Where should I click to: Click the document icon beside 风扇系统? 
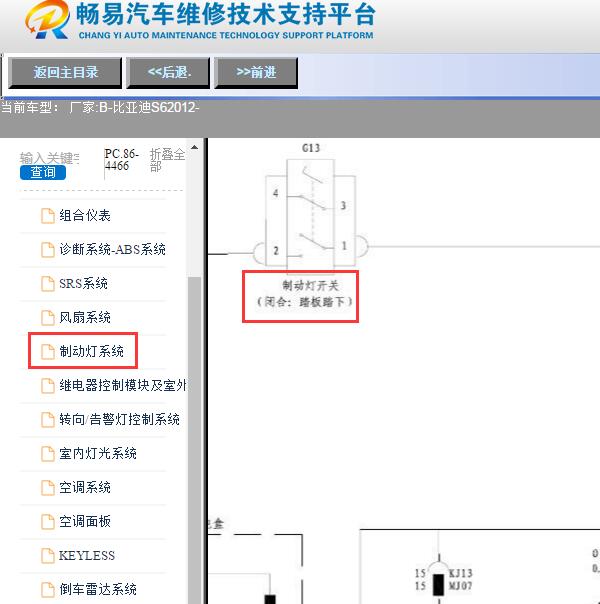point(48,318)
